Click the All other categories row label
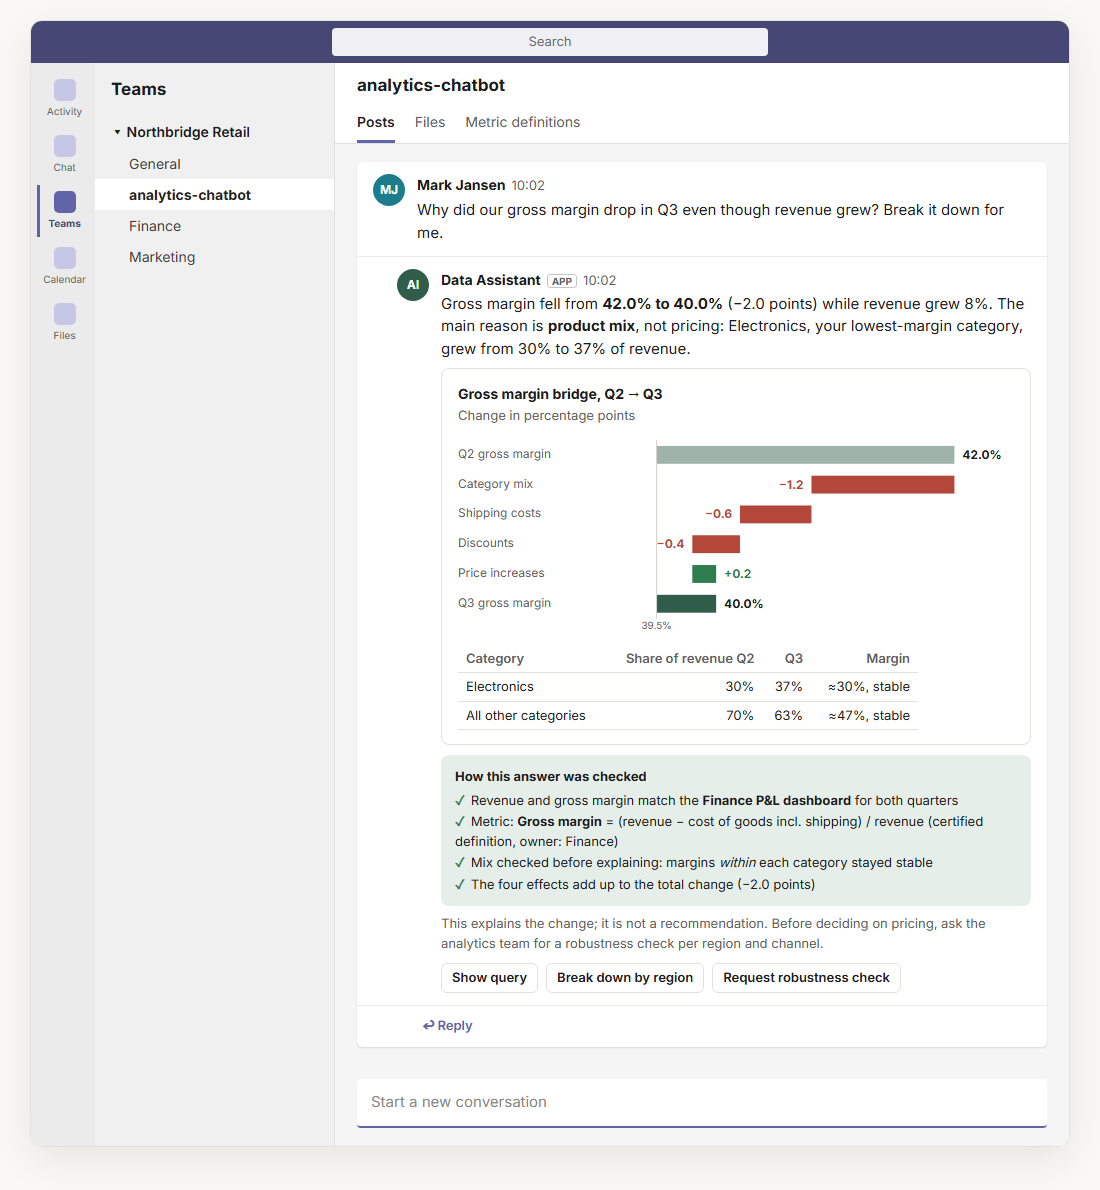This screenshot has width=1100, height=1190. point(525,716)
